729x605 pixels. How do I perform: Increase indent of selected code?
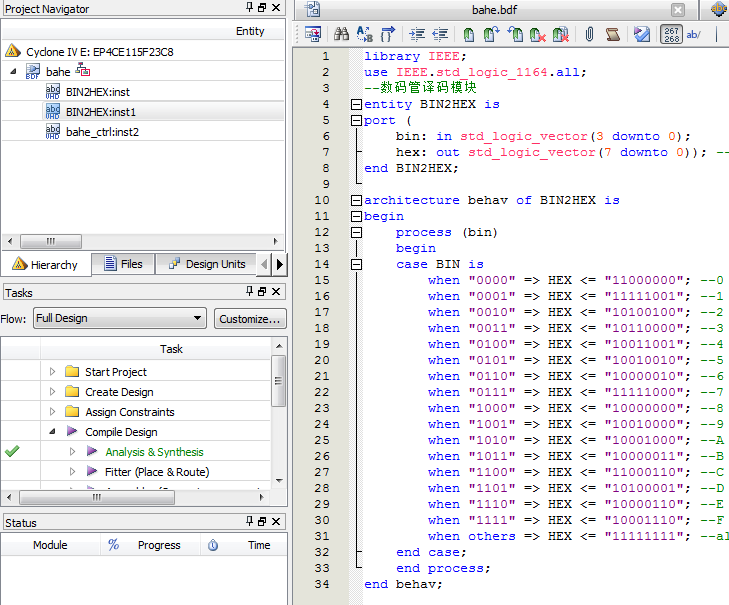coord(417,34)
